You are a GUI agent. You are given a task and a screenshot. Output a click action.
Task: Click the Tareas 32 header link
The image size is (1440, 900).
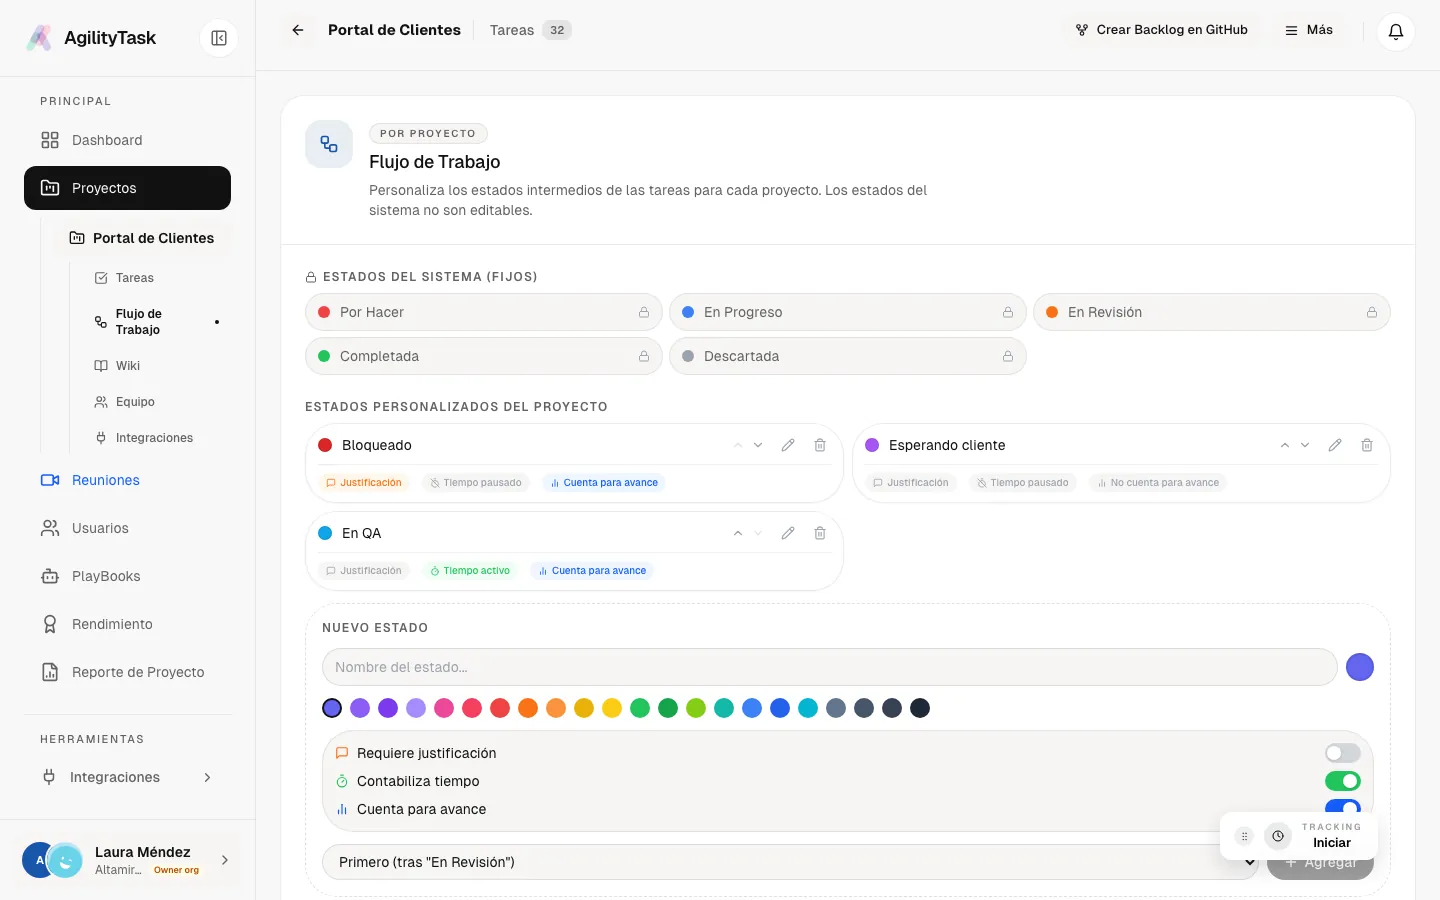click(x=530, y=30)
